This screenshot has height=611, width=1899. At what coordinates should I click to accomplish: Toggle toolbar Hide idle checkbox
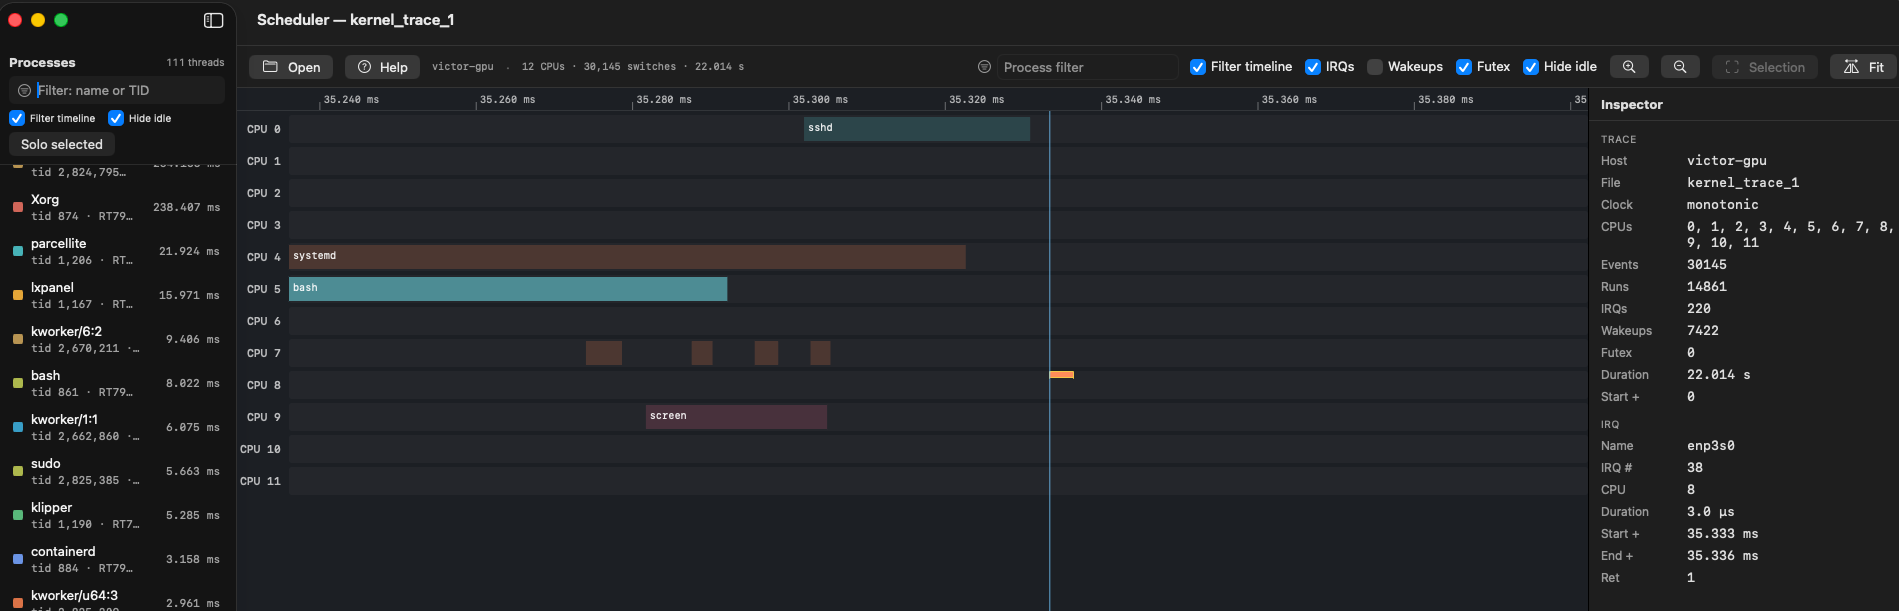[x=1531, y=67]
